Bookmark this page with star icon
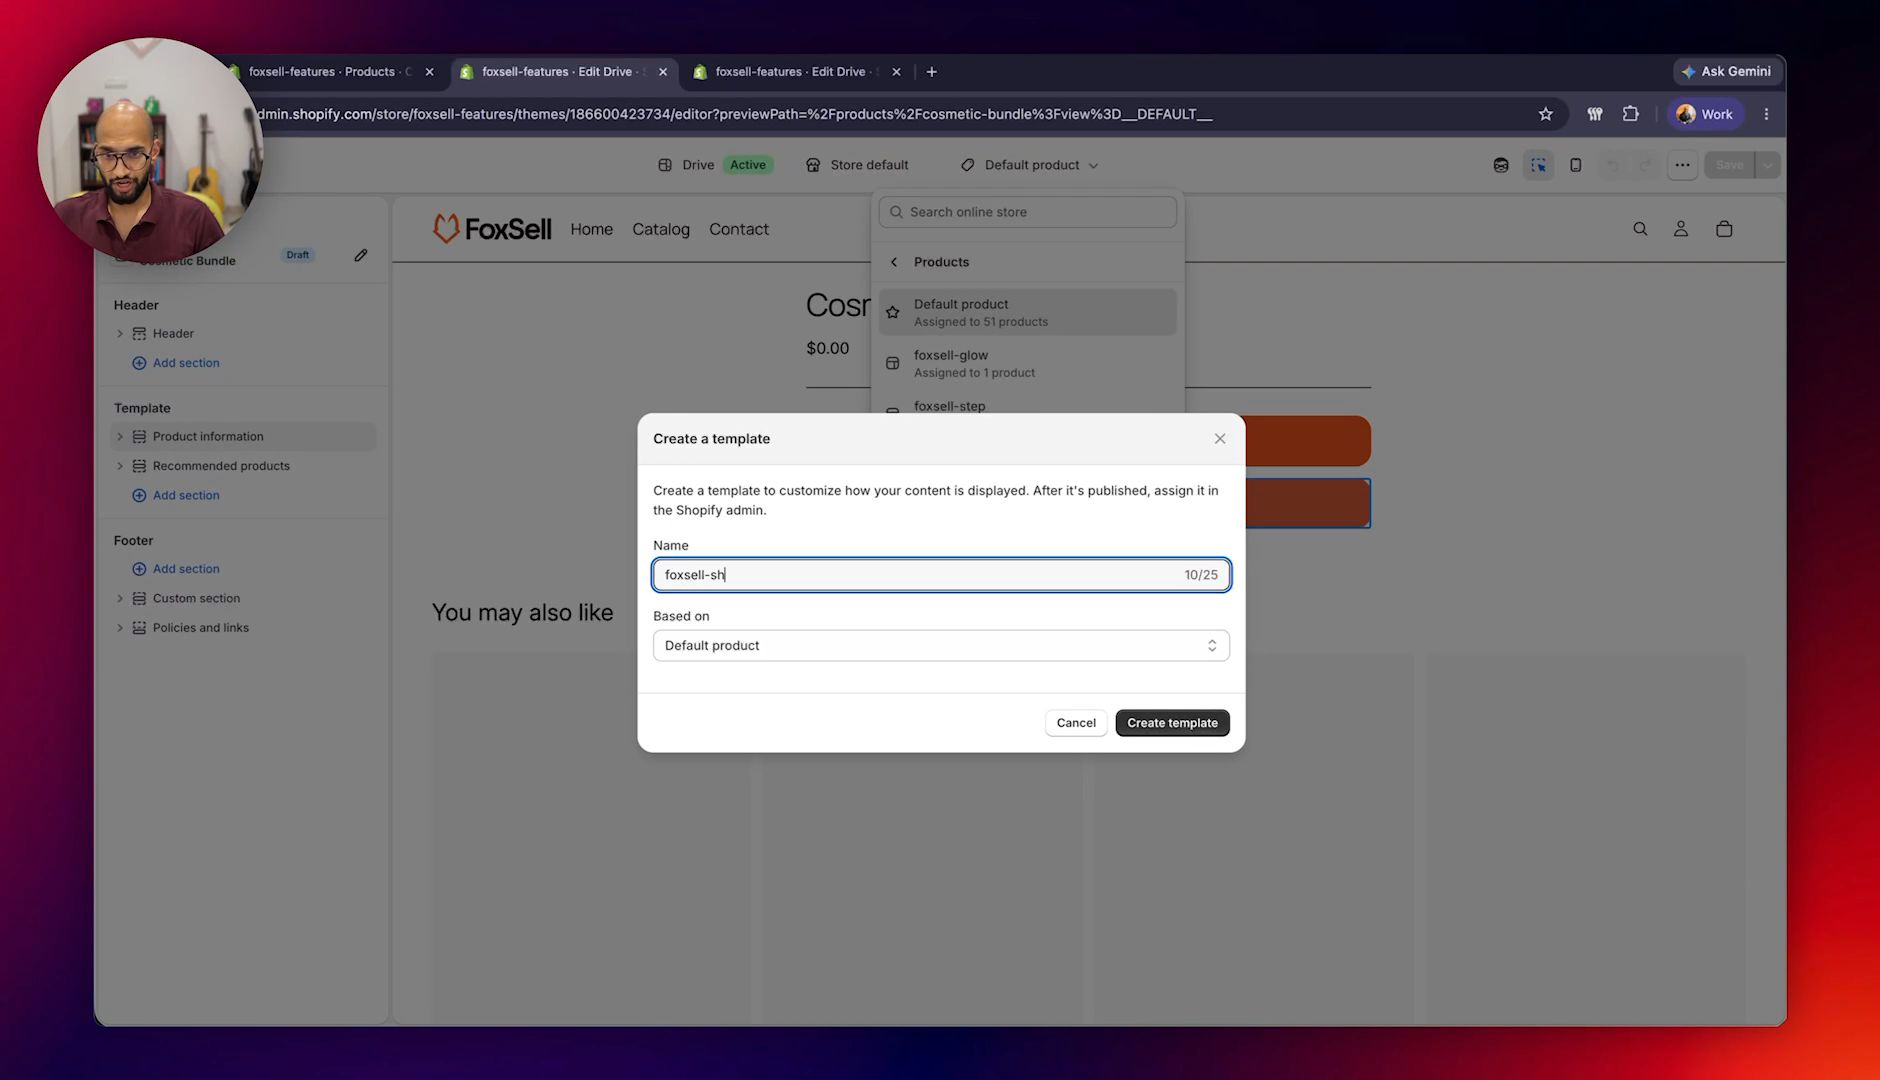This screenshot has width=1880, height=1080. (x=1545, y=114)
